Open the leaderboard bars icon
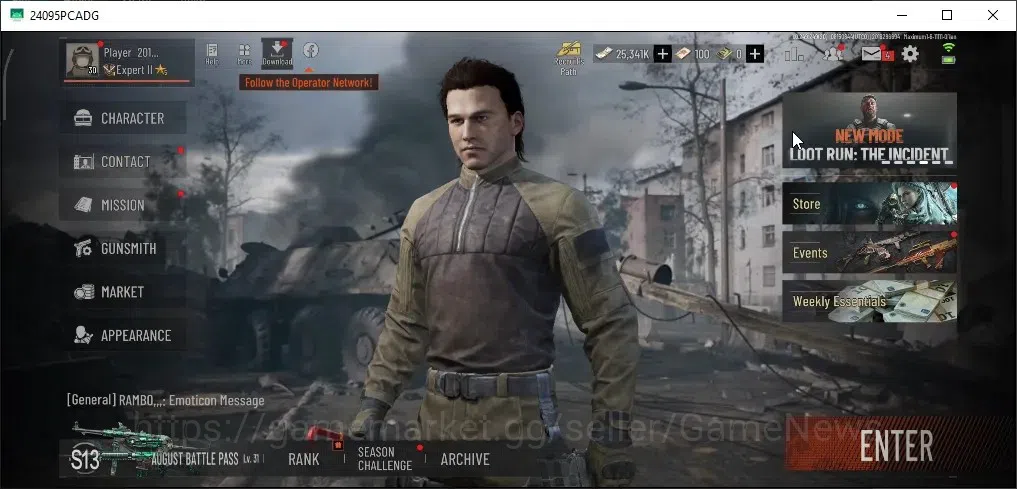1017x489 pixels. tap(794, 54)
